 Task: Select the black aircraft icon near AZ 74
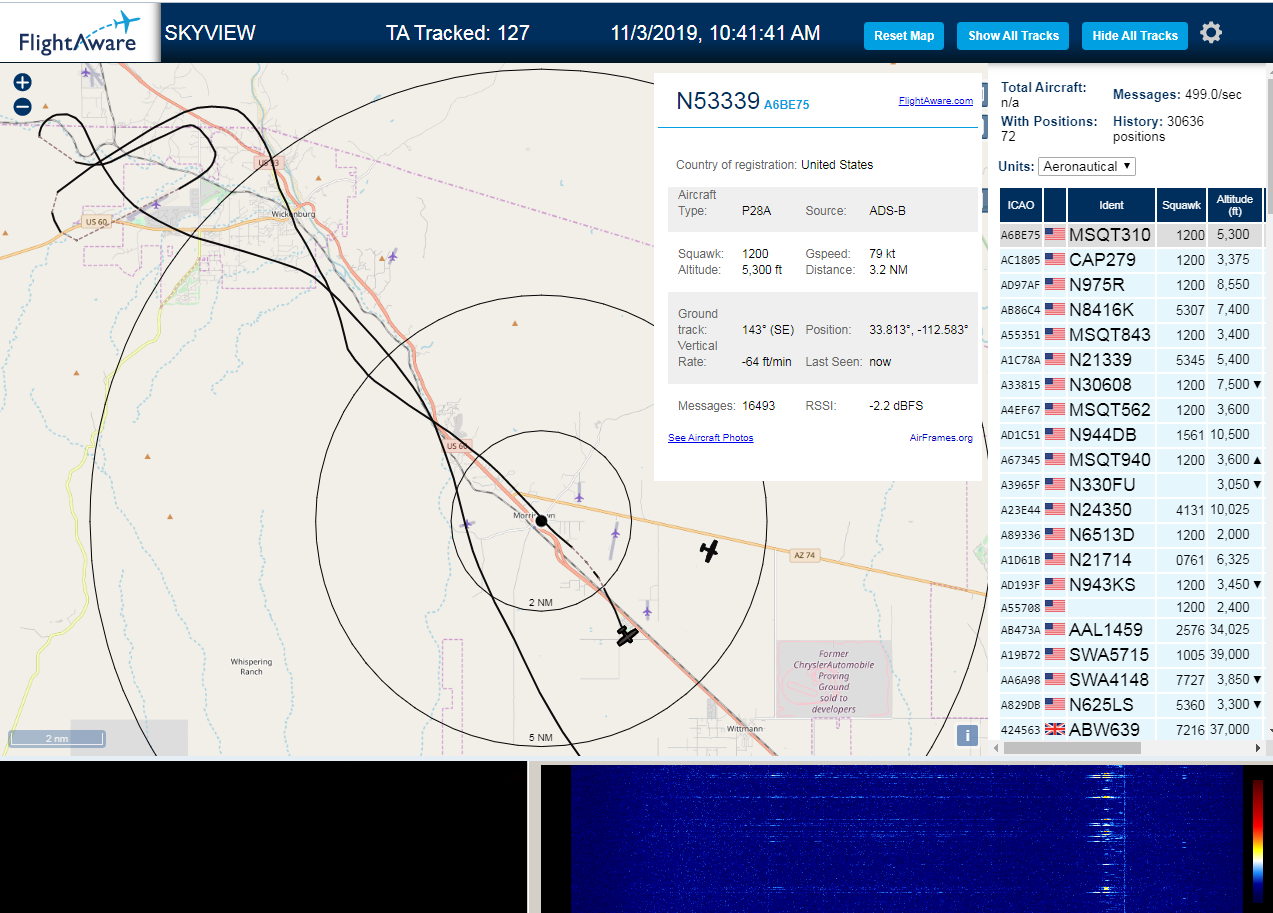(709, 551)
